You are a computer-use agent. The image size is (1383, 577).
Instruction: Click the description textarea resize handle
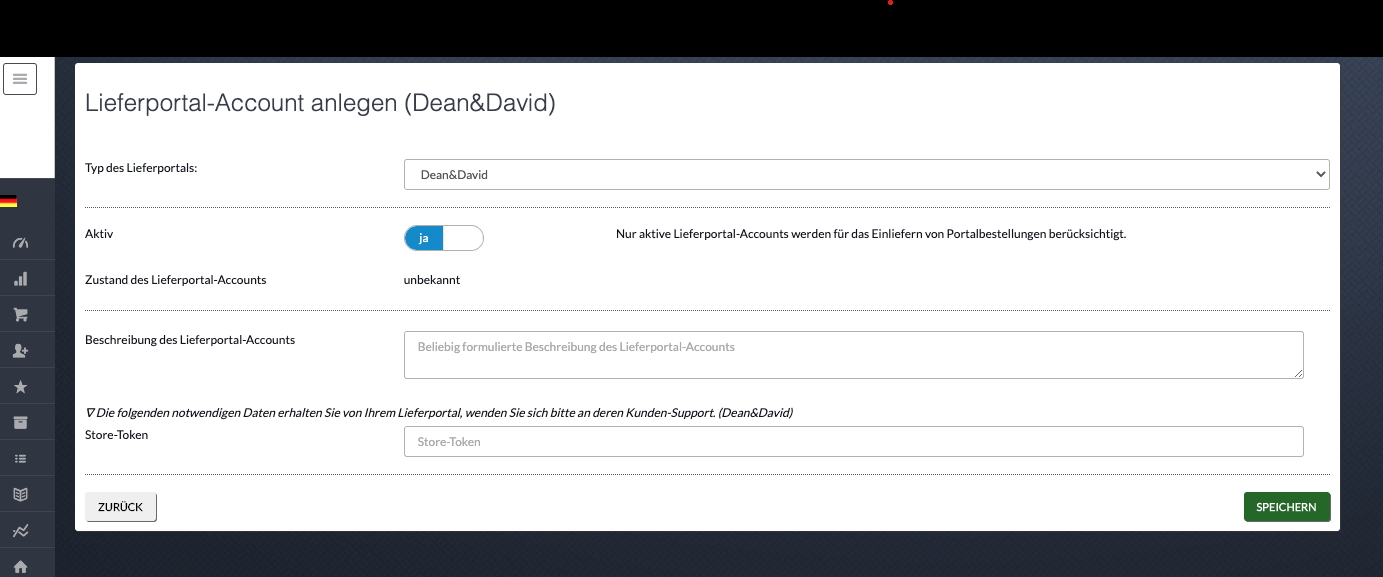(1298, 373)
